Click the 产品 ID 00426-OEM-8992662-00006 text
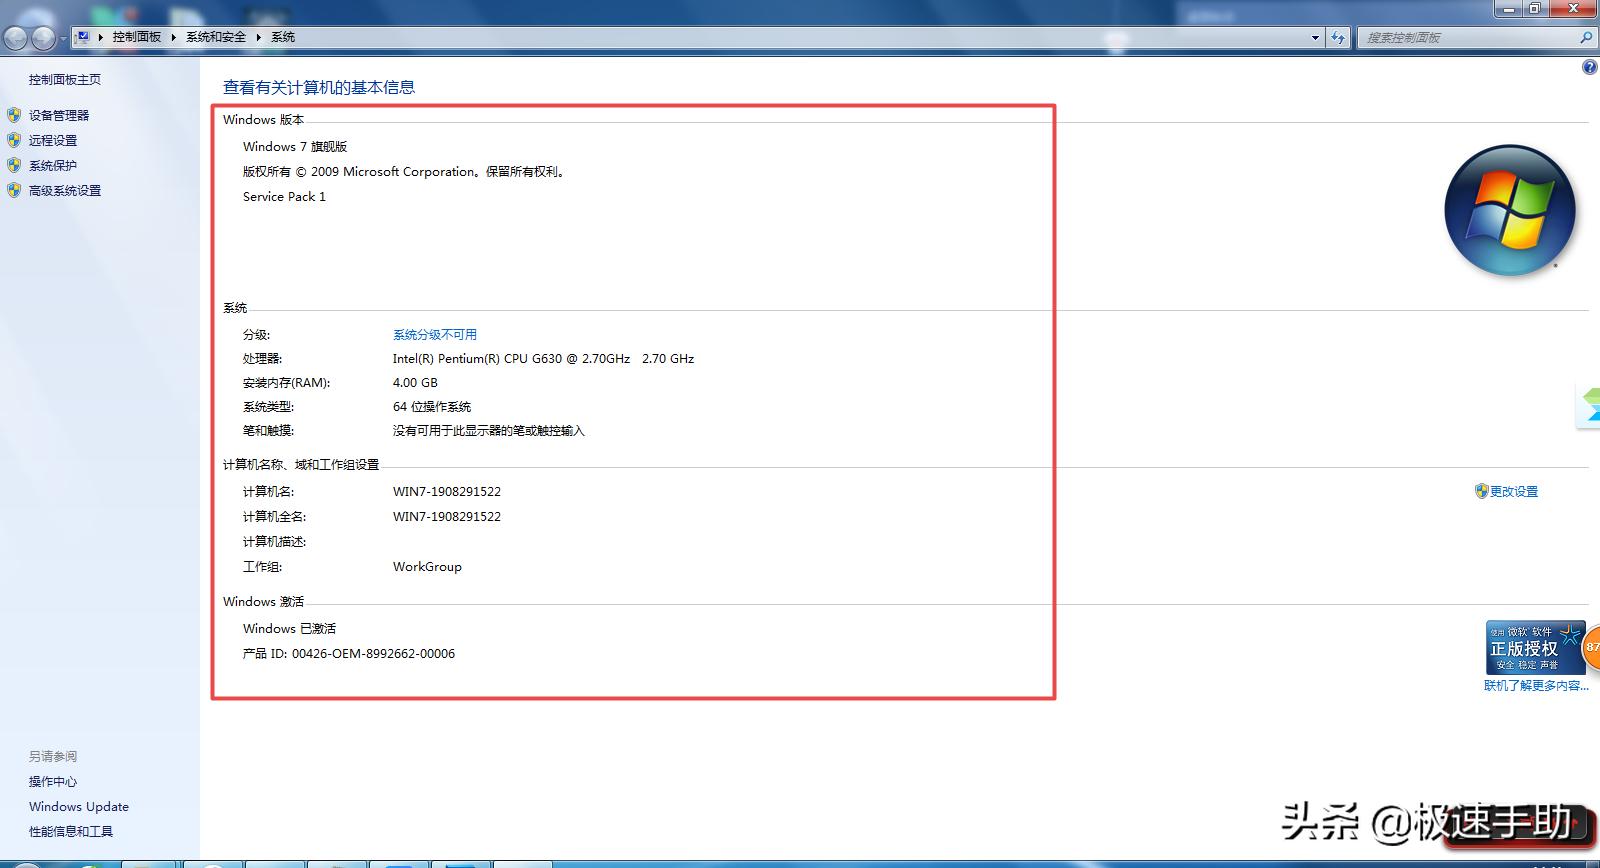Image resolution: width=1600 pixels, height=868 pixels. [x=349, y=654]
